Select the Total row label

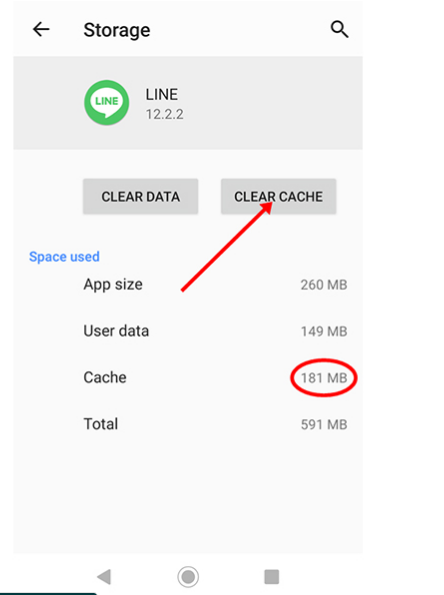[101, 424]
